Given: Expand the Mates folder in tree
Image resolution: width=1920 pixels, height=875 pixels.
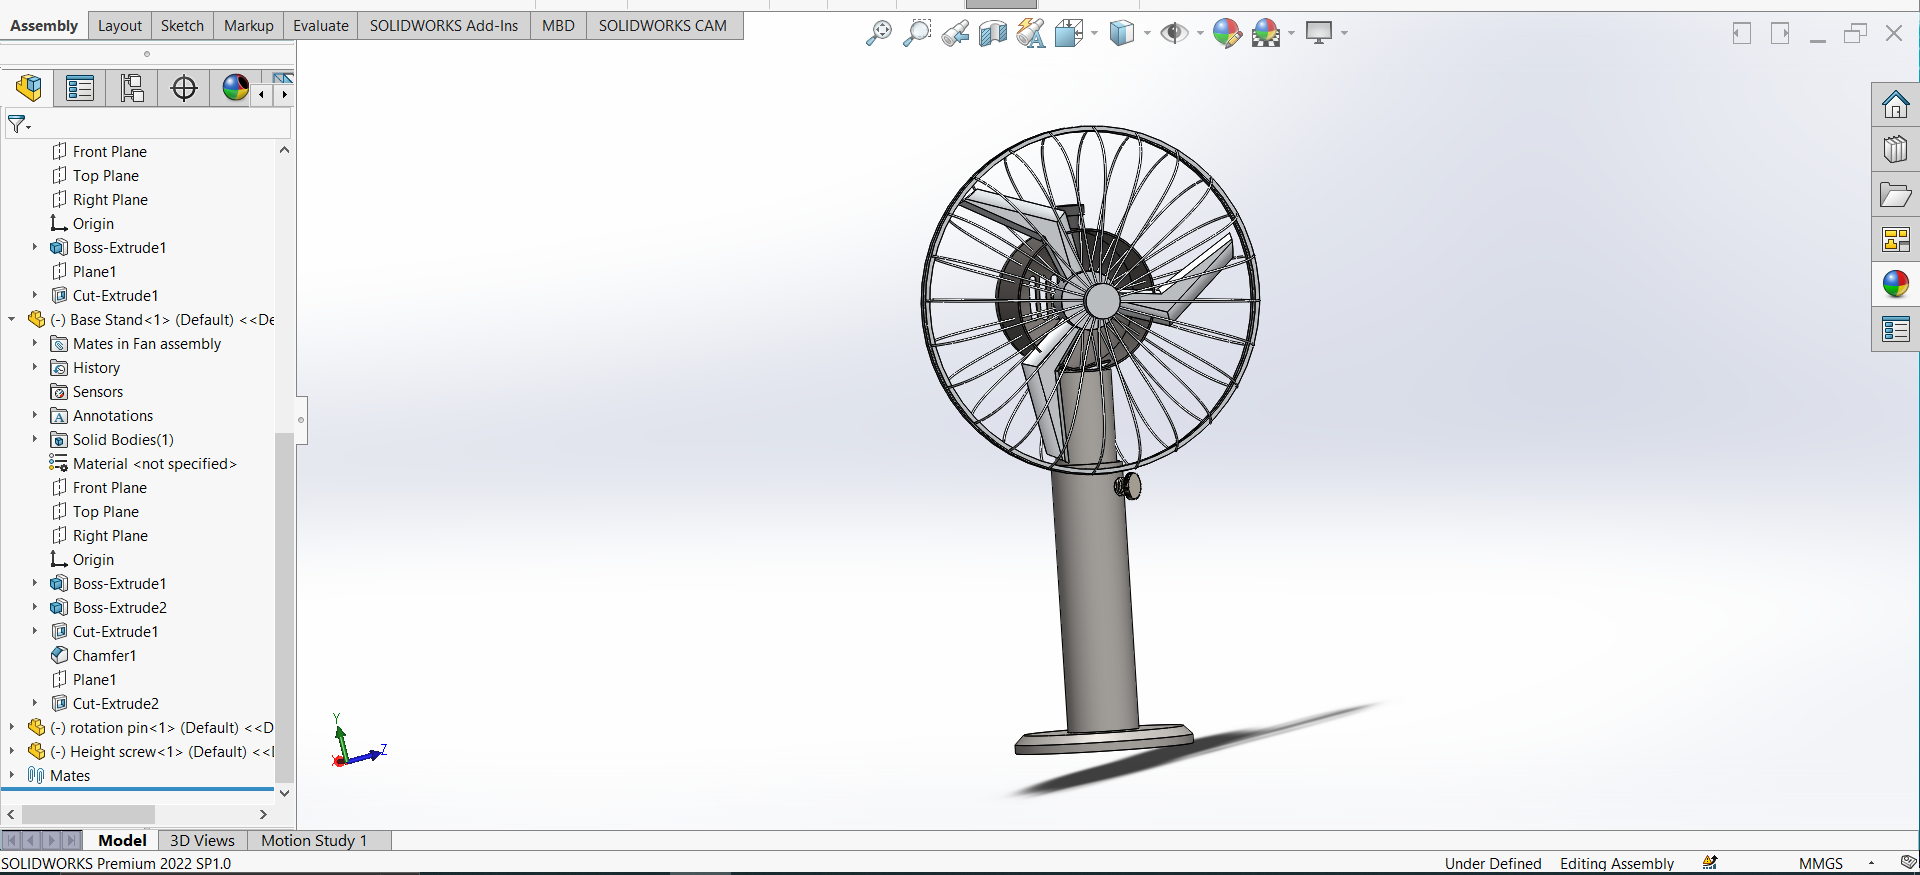Looking at the screenshot, I should tap(11, 776).
